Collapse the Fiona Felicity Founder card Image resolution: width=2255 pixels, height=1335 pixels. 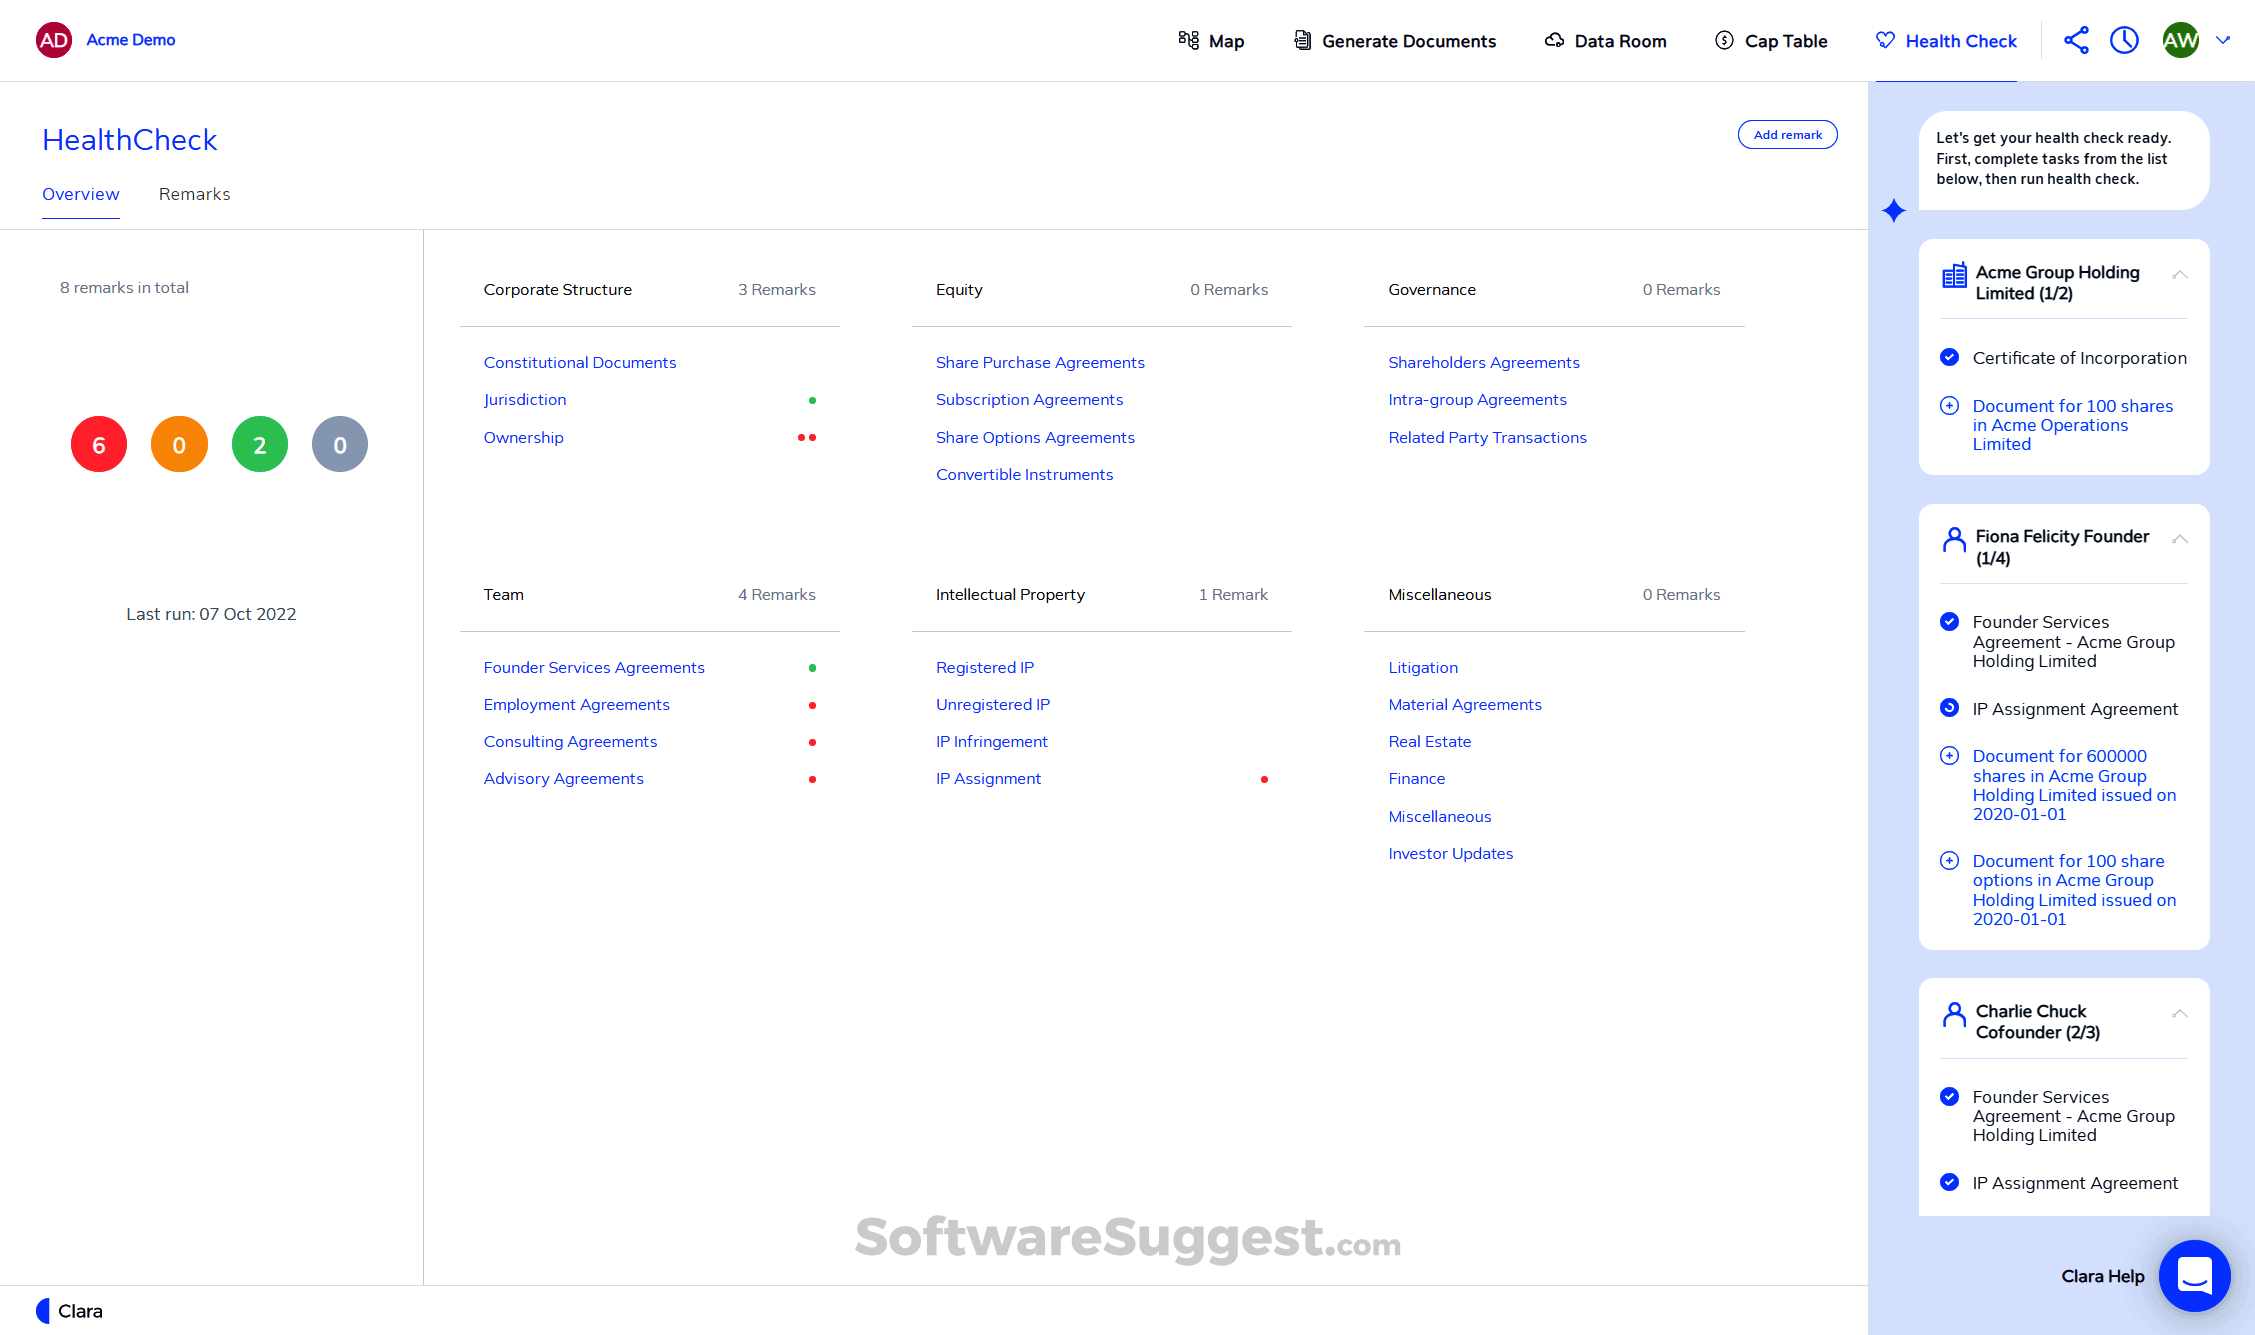pos(2180,539)
